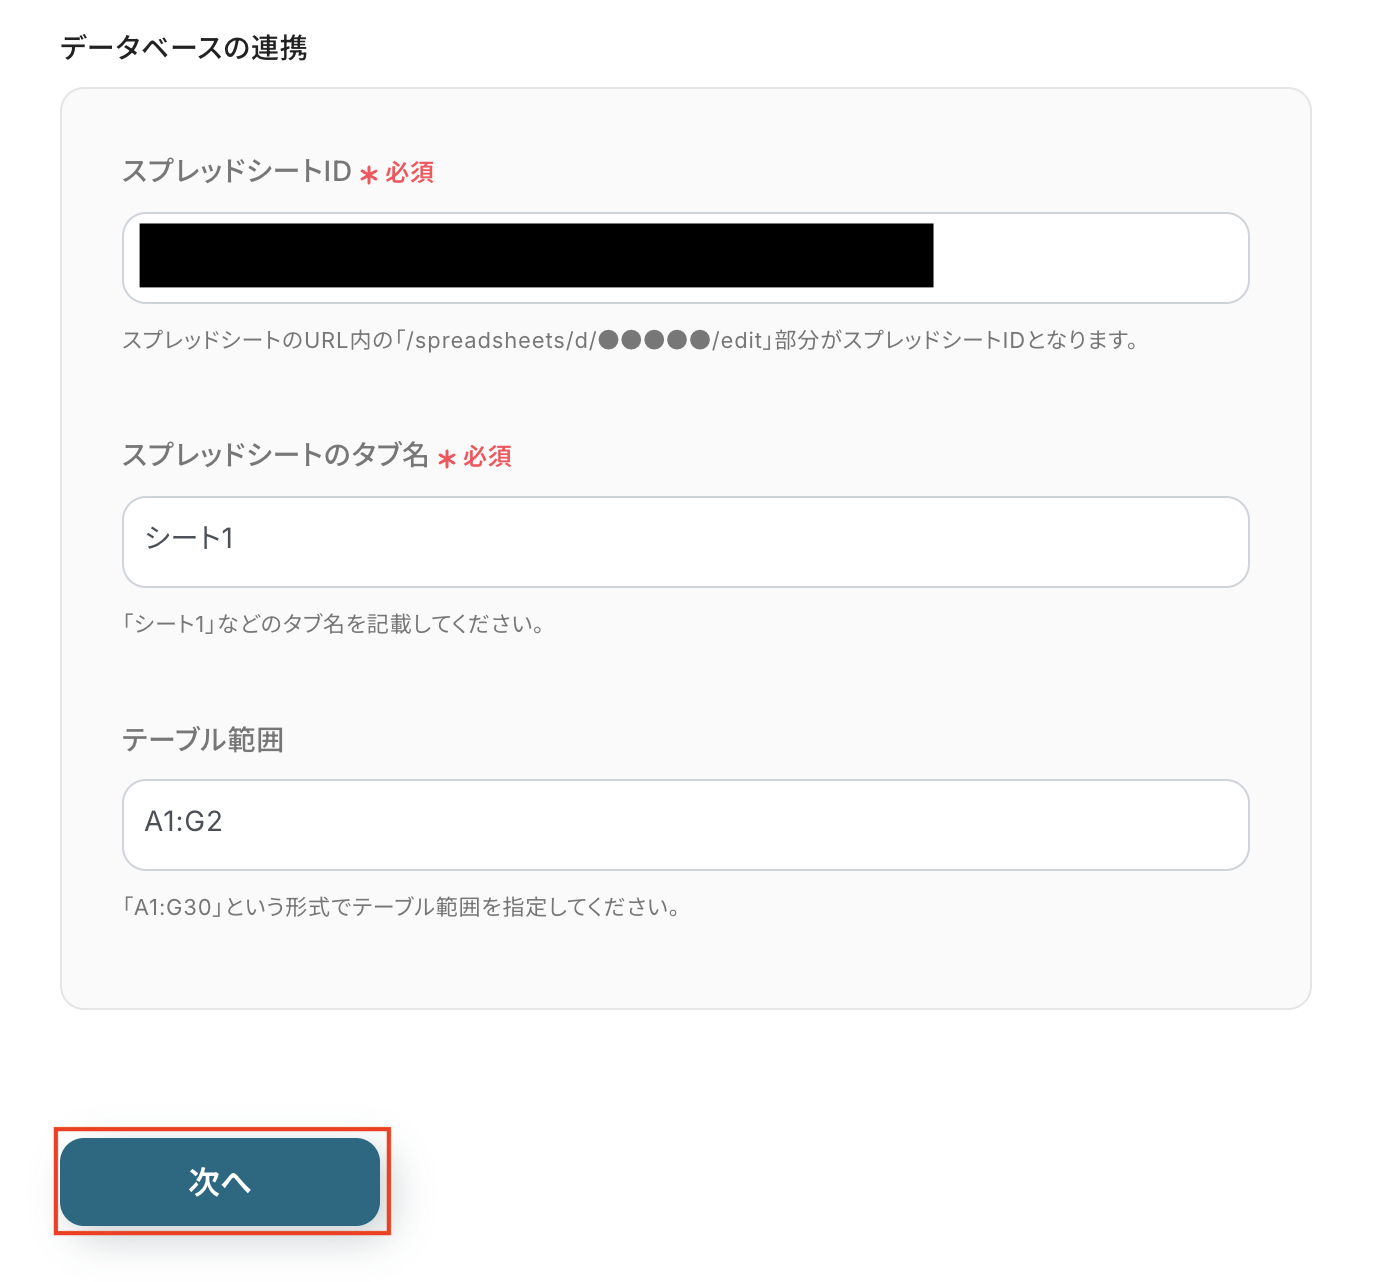1398x1282 pixels.
Task: Click the 「A1:G30」 table range format hint
Action: click(402, 908)
